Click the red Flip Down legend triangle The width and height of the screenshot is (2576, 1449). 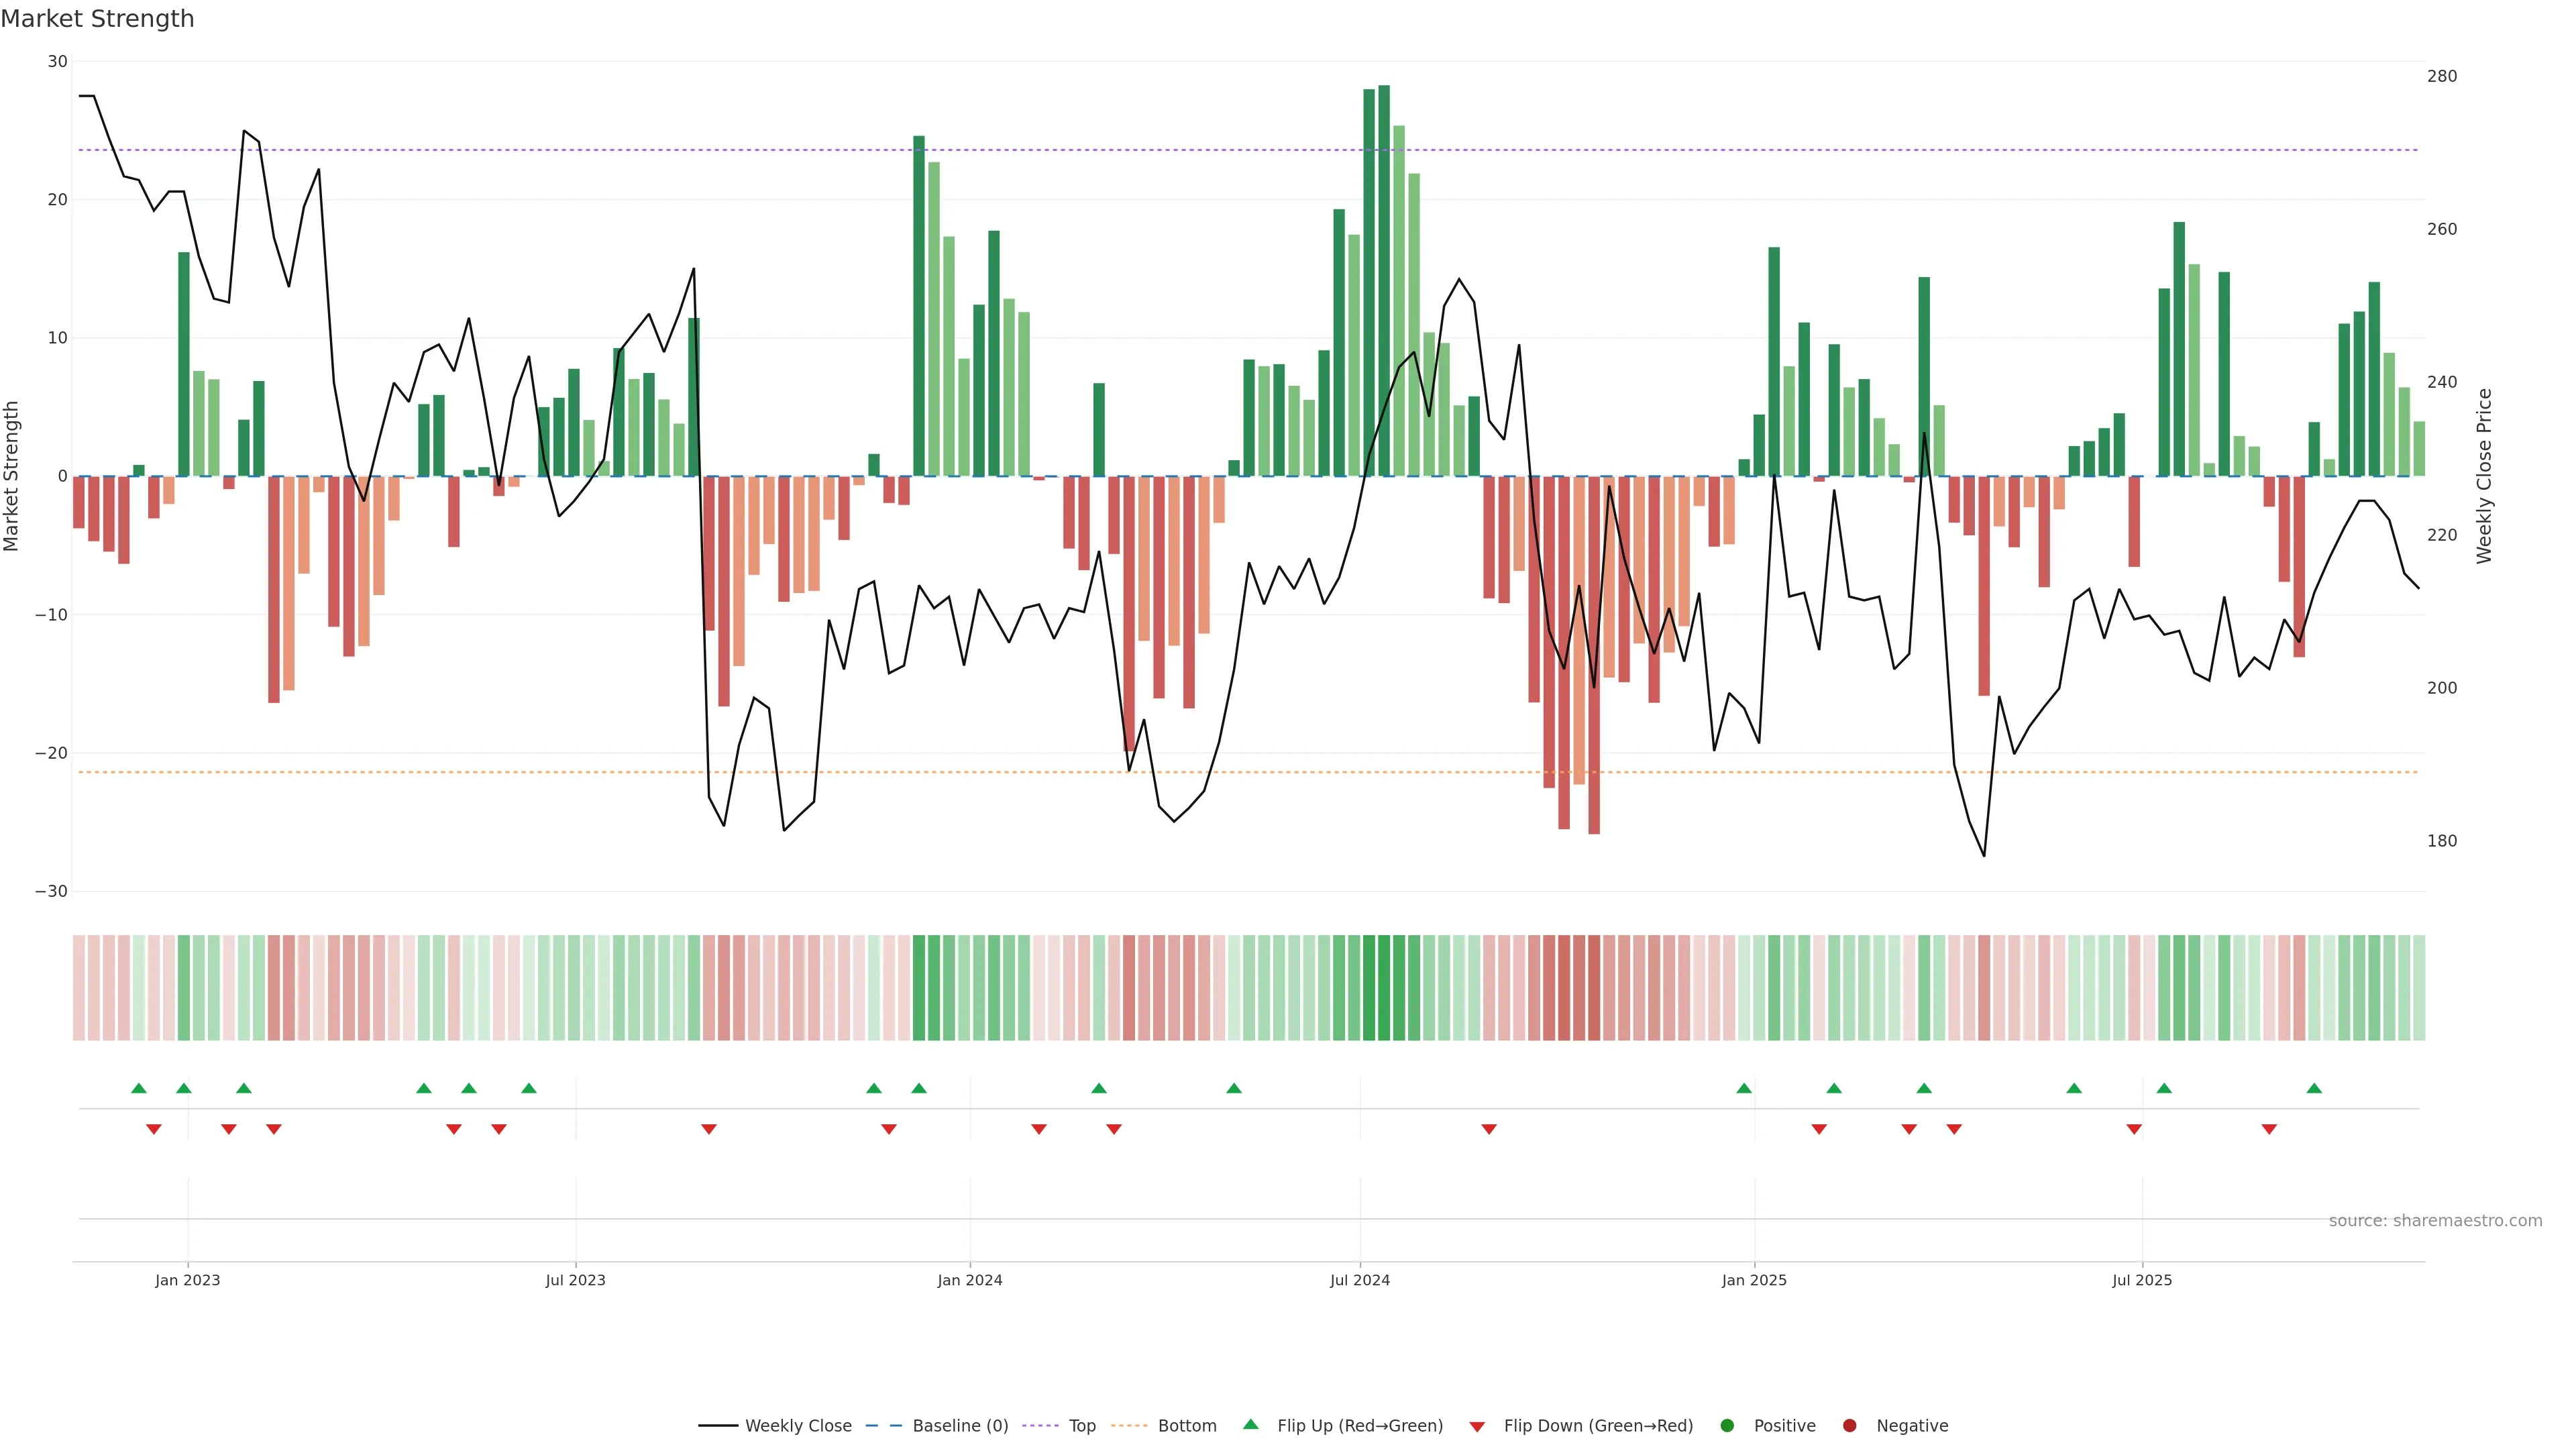pyautogui.click(x=1477, y=1427)
